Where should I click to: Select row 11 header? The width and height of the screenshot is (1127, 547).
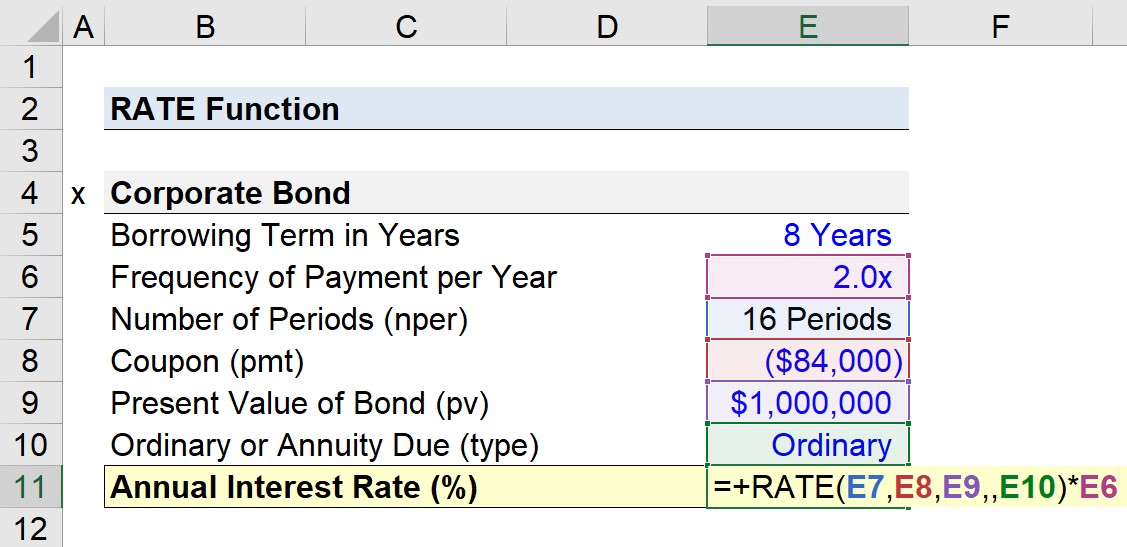tap(30, 487)
